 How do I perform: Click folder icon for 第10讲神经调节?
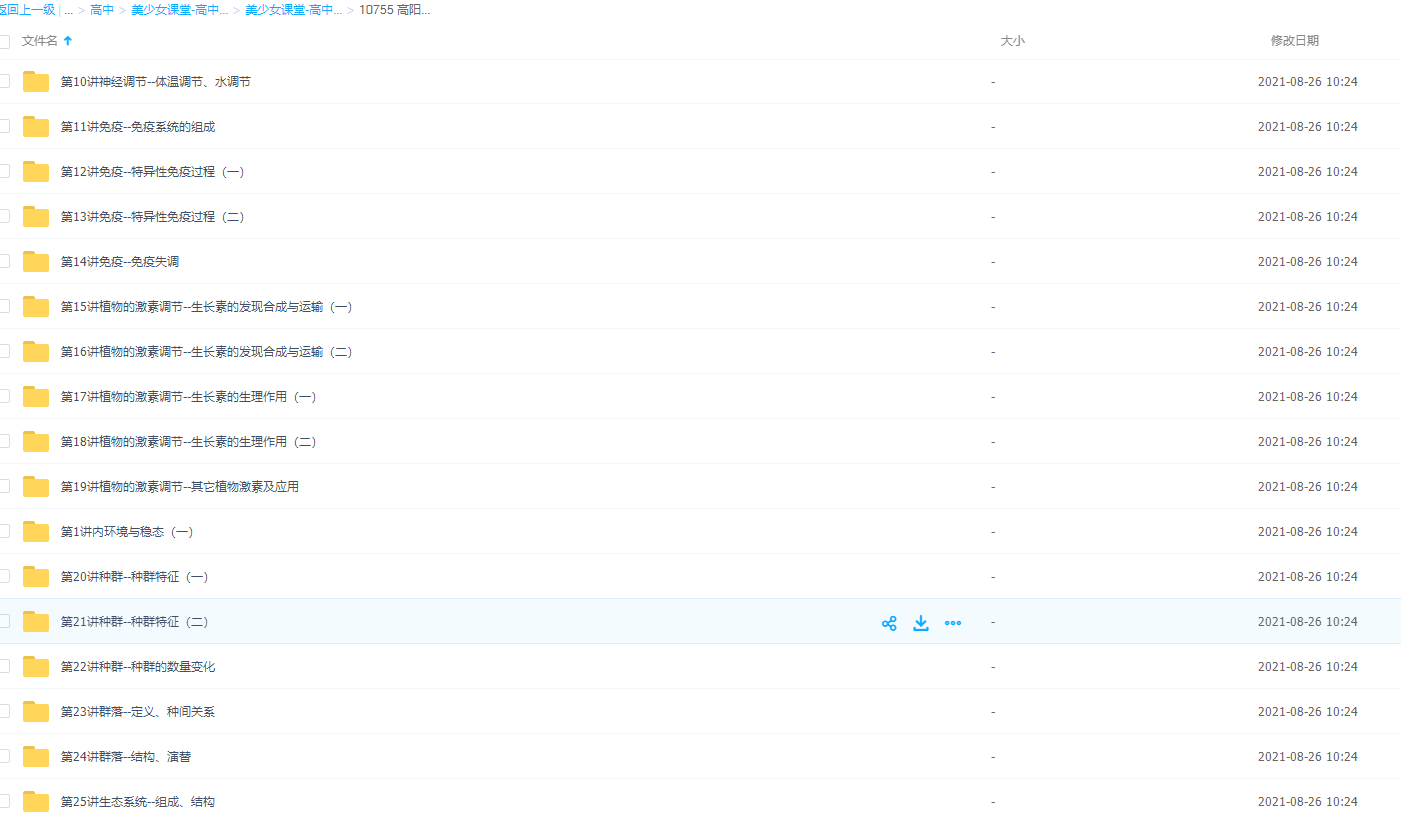(36, 82)
